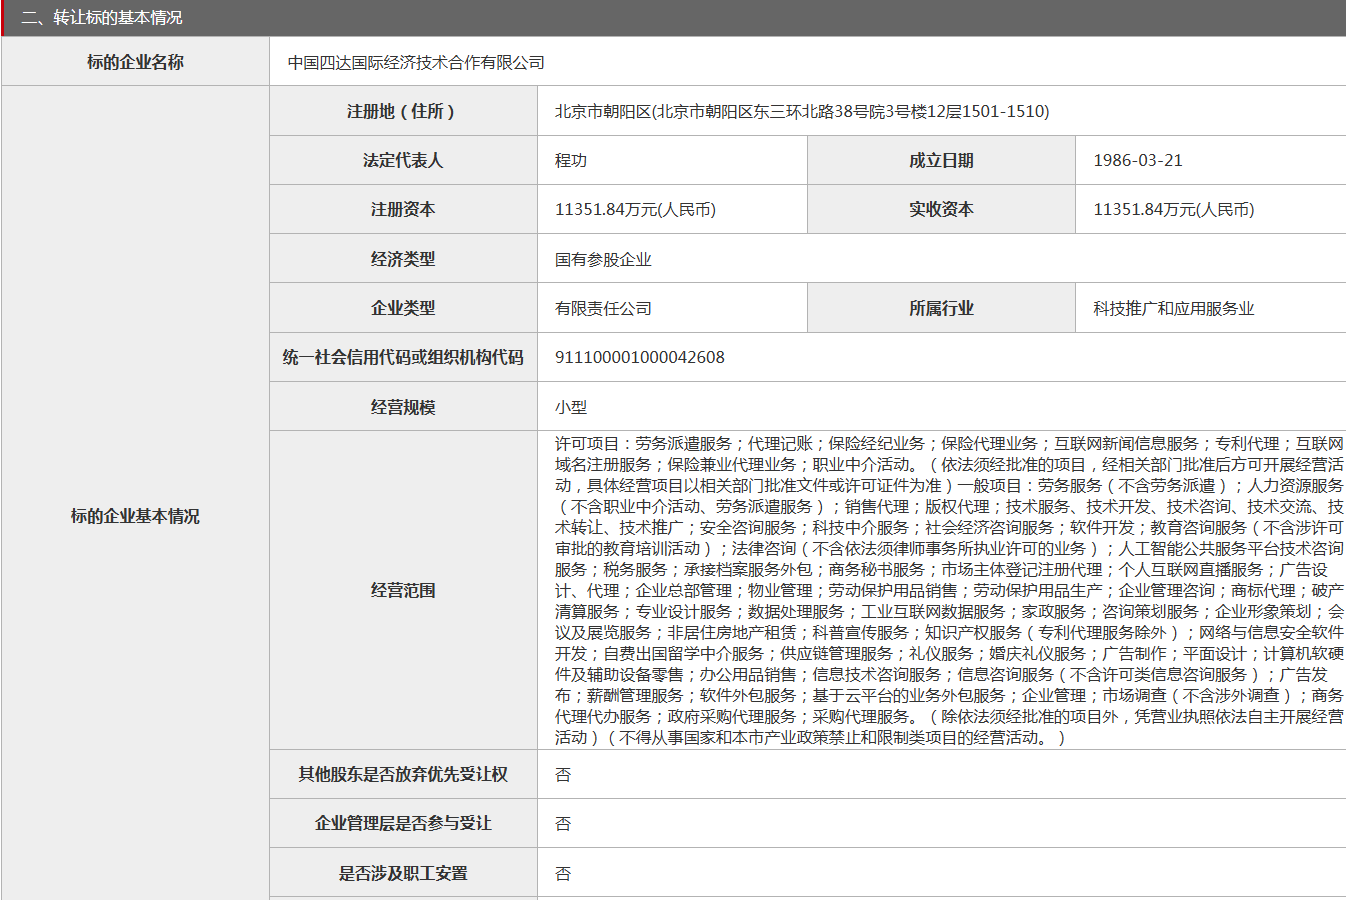Click the 经营规模 label
Image resolution: width=1346 pixels, height=900 pixels.
click(x=403, y=407)
